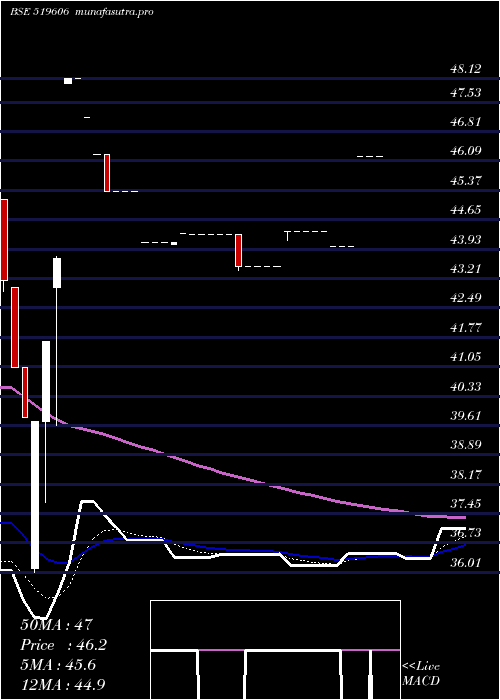500x700 pixels.
Task: Click the 38.89 price level label
Action: 466,445
